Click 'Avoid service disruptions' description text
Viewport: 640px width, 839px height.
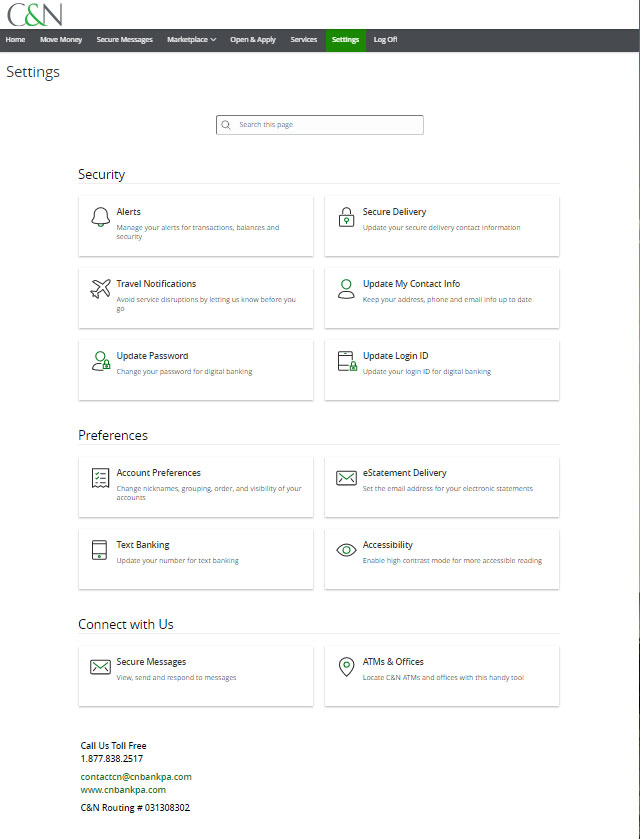206,304
